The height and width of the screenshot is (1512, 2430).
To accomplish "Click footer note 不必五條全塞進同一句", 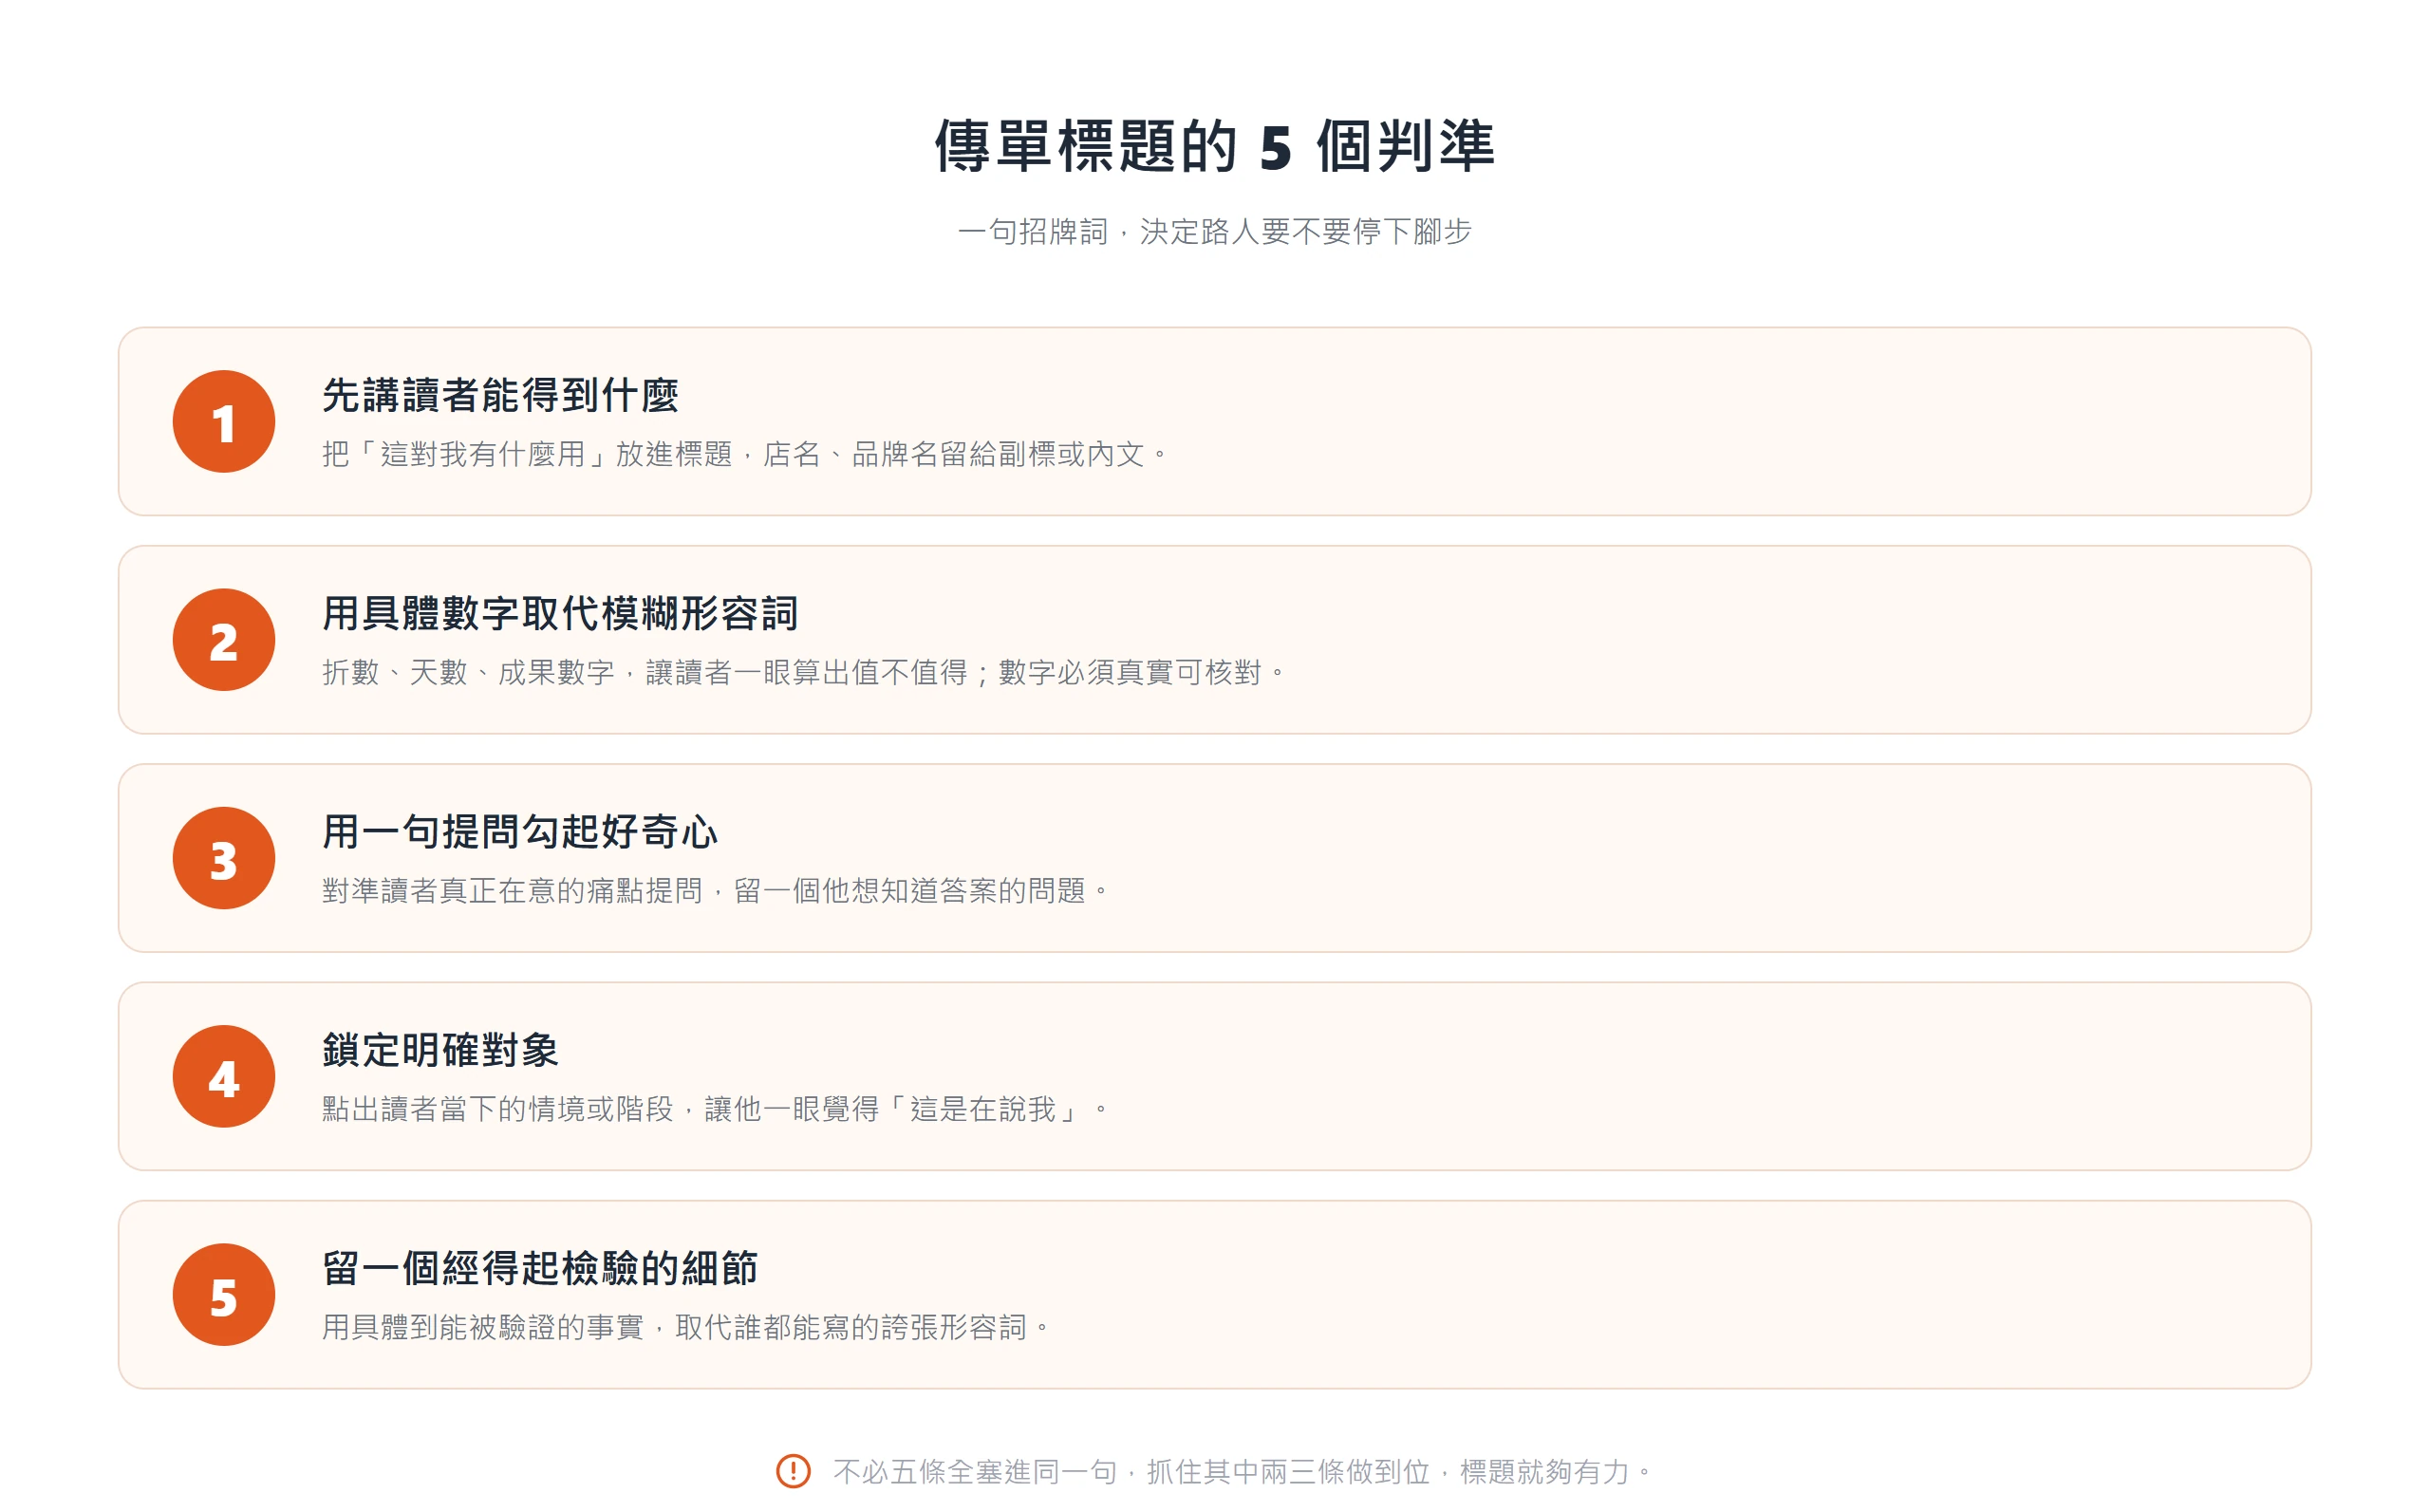I will coord(1243,1472).
